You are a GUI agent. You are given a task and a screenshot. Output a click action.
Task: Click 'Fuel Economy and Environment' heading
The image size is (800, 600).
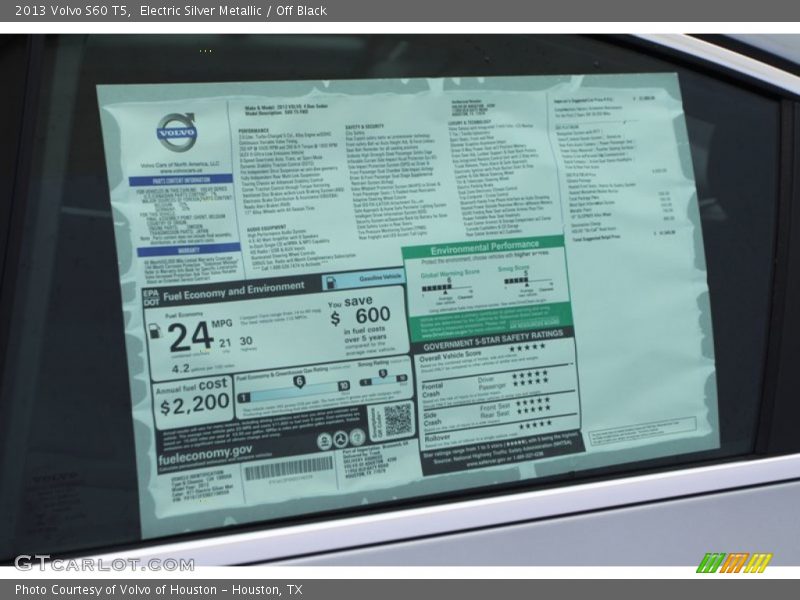click(x=234, y=291)
